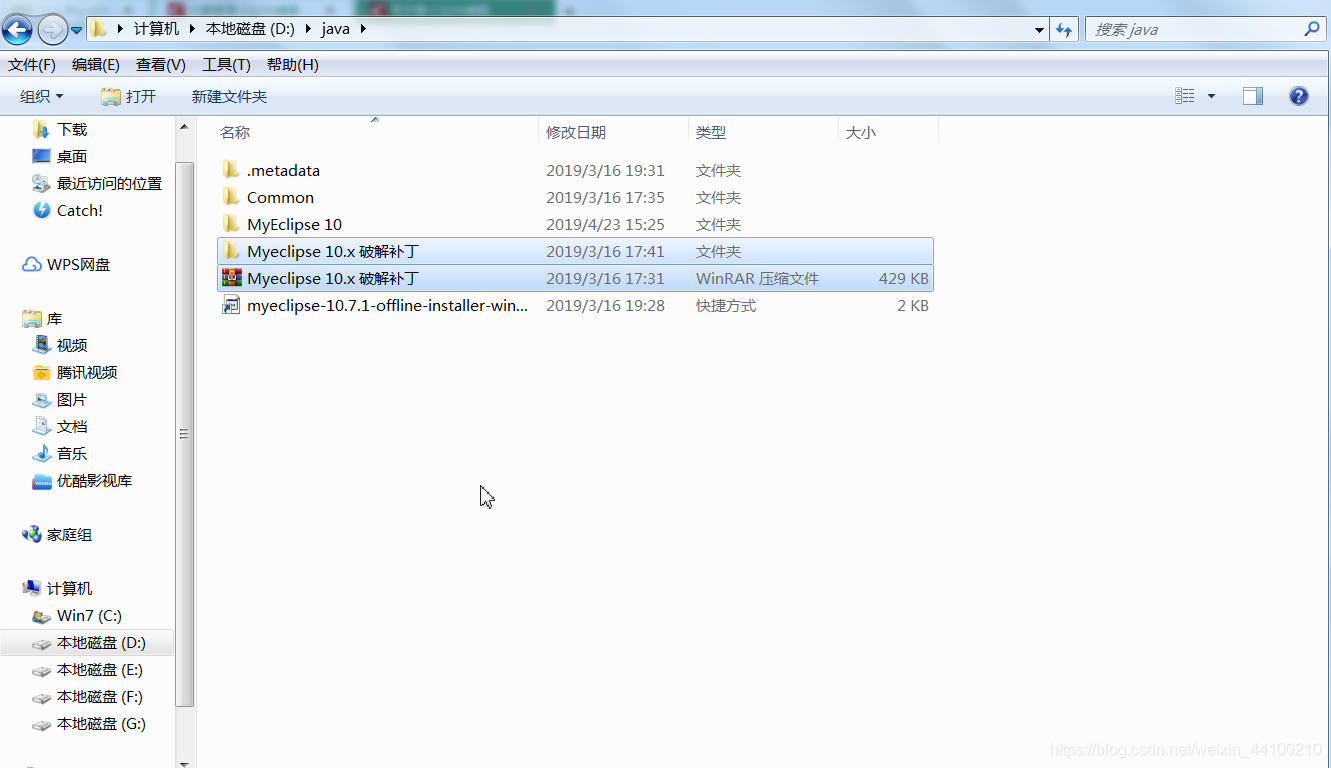The image size is (1331, 768).
Task: Open 音乐 library in sidebar
Action: [x=72, y=453]
